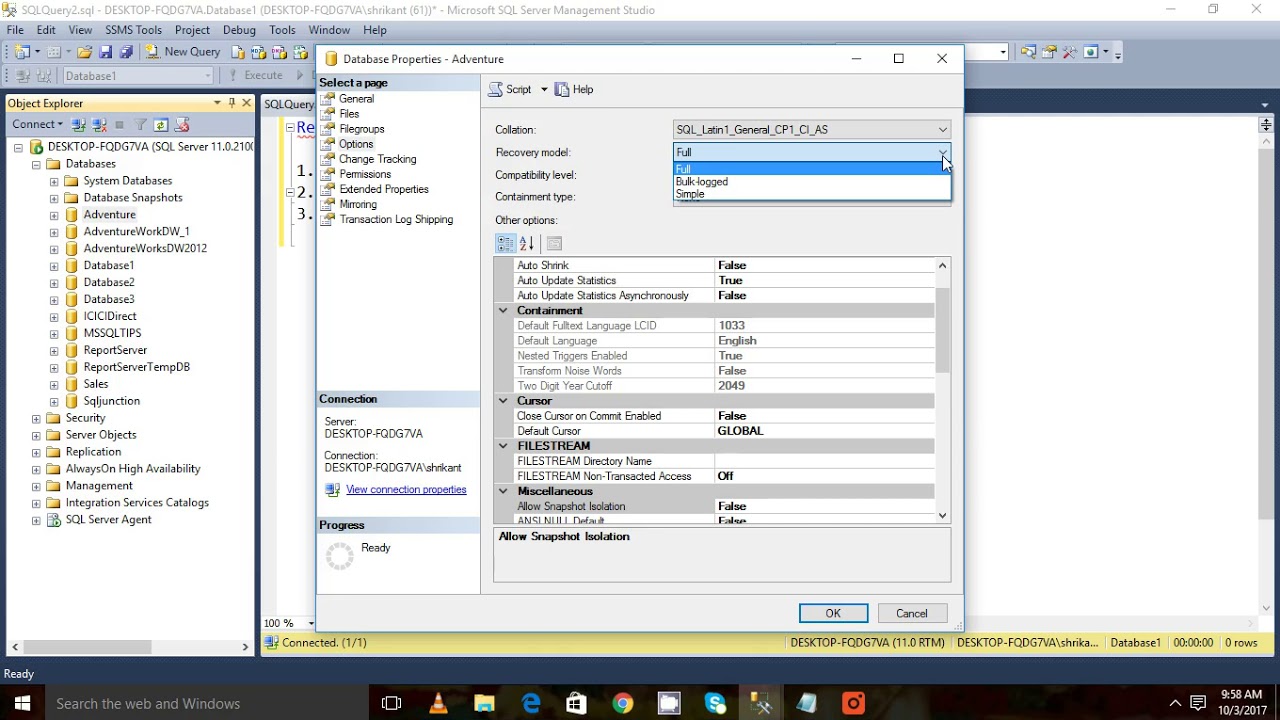Open View connection properties link
The height and width of the screenshot is (720, 1280).
click(406, 489)
